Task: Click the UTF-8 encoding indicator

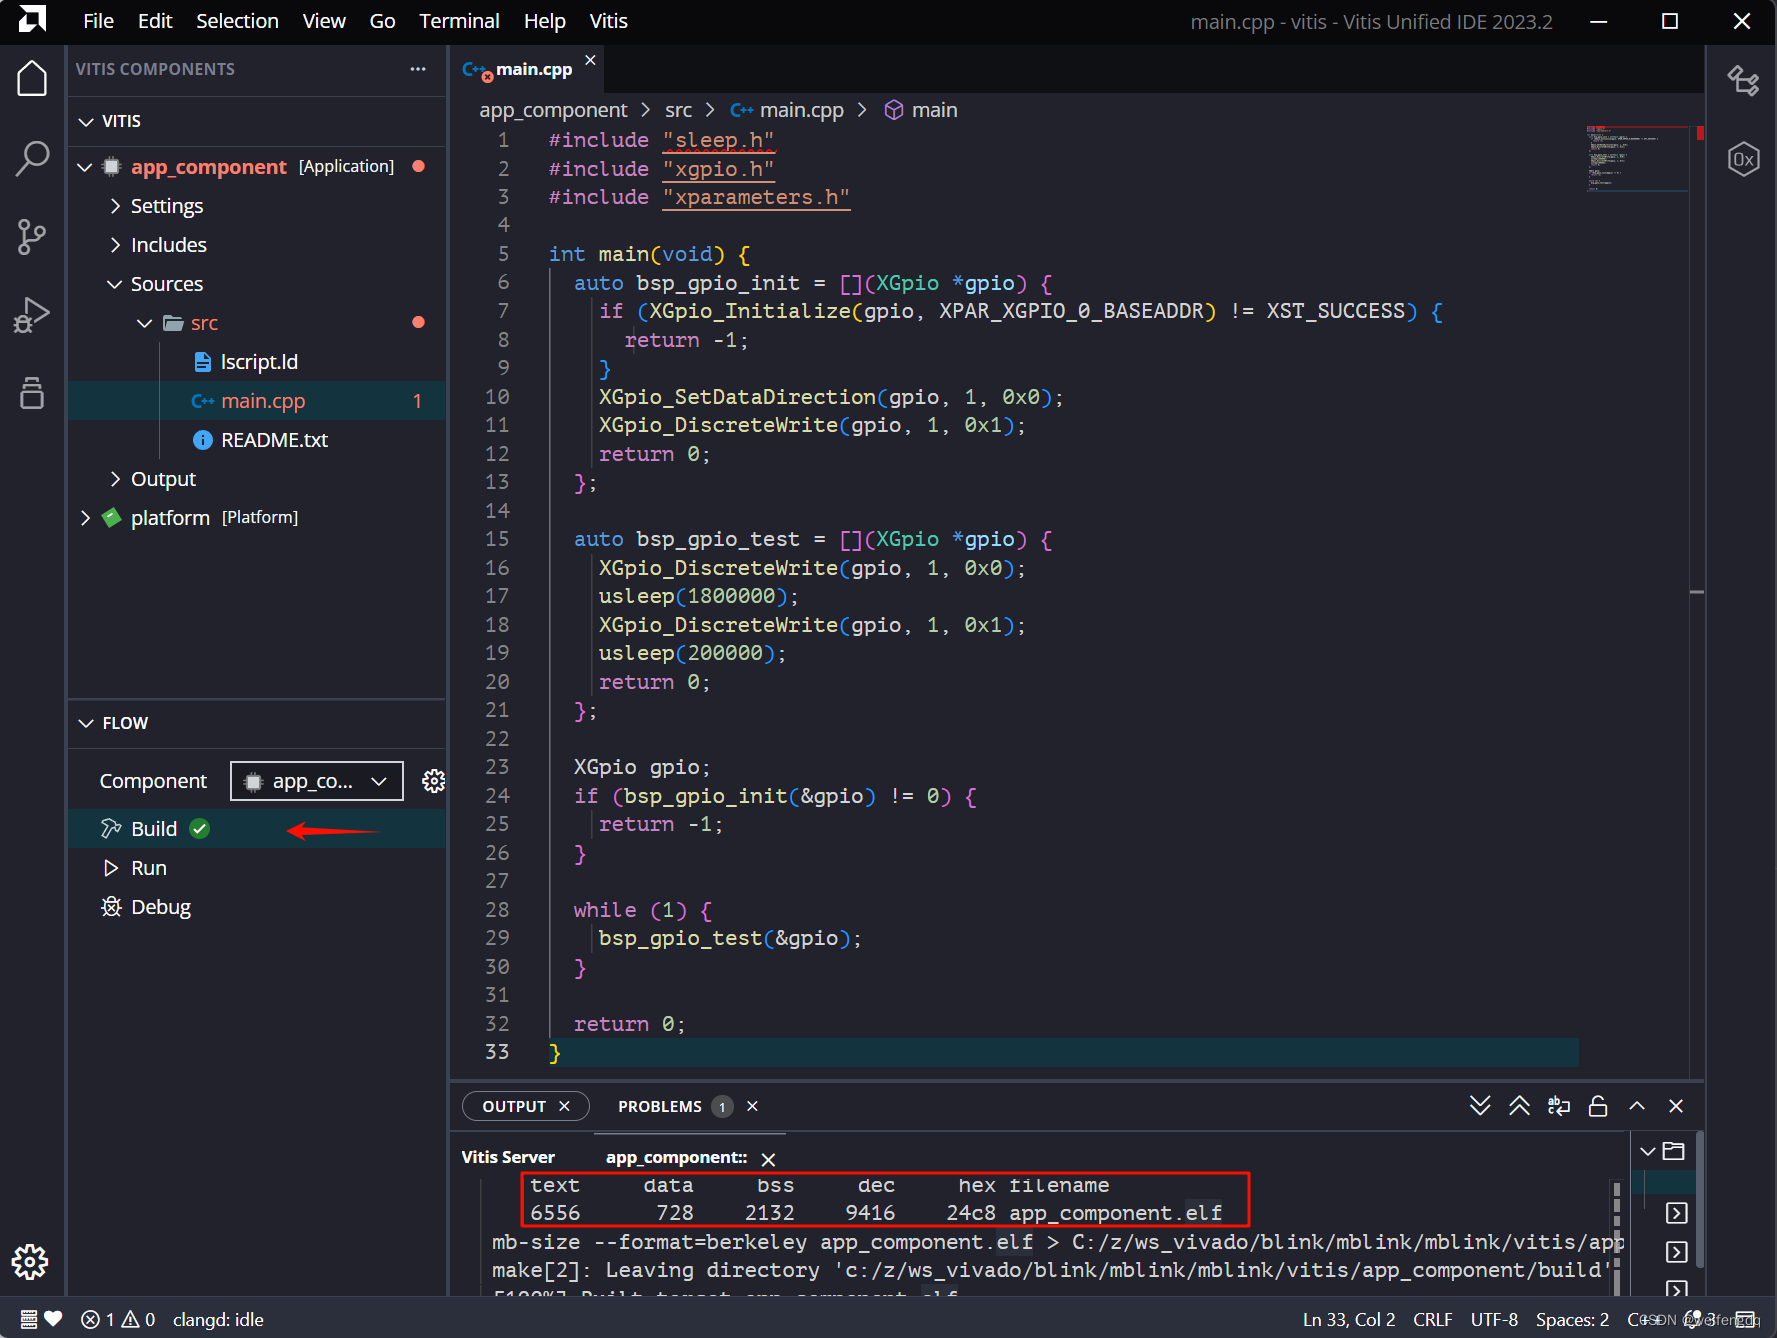Action: [x=1494, y=1319]
